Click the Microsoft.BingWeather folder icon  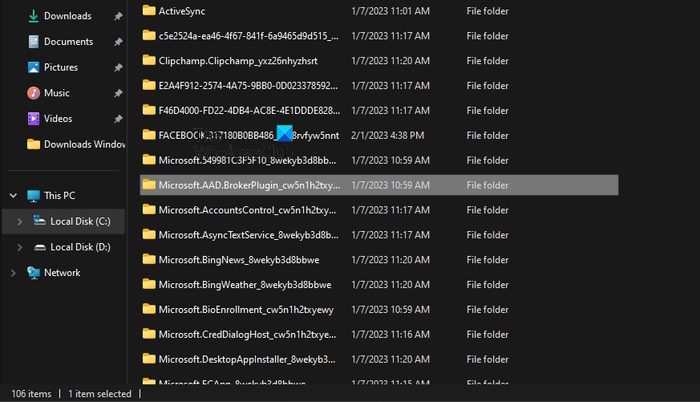(x=149, y=284)
